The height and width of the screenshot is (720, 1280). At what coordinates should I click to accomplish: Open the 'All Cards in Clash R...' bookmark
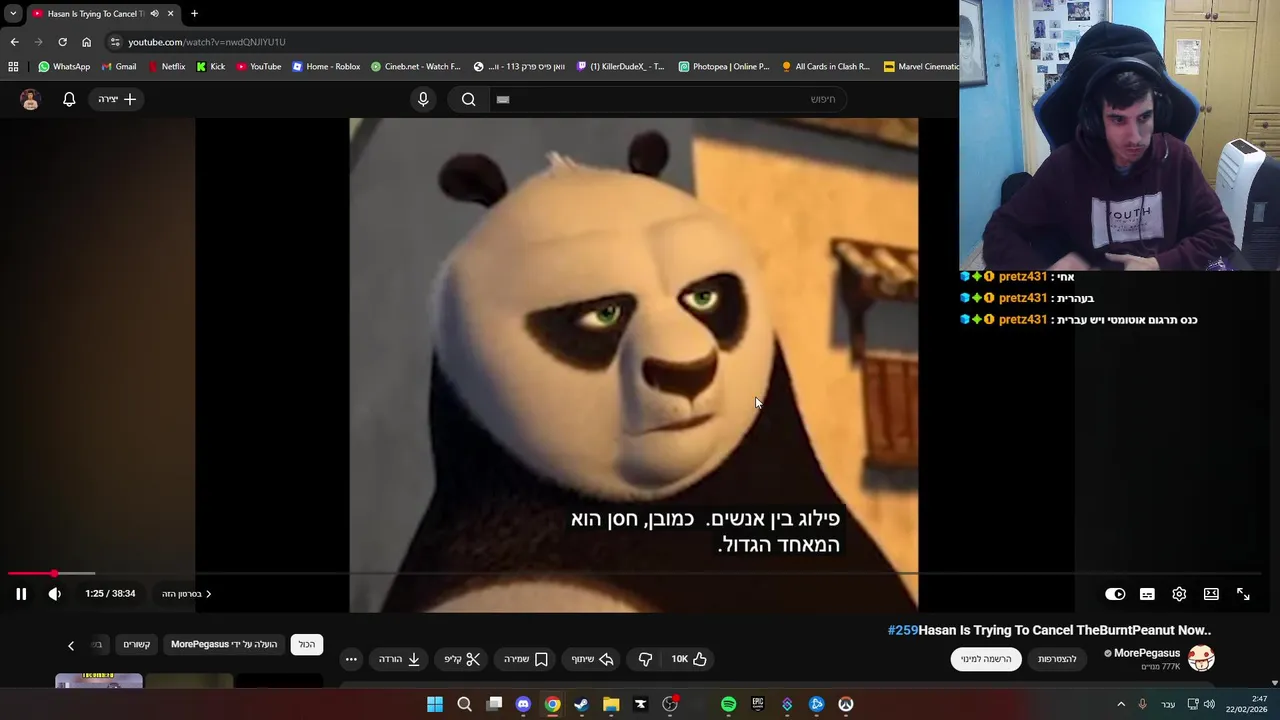[x=826, y=67]
